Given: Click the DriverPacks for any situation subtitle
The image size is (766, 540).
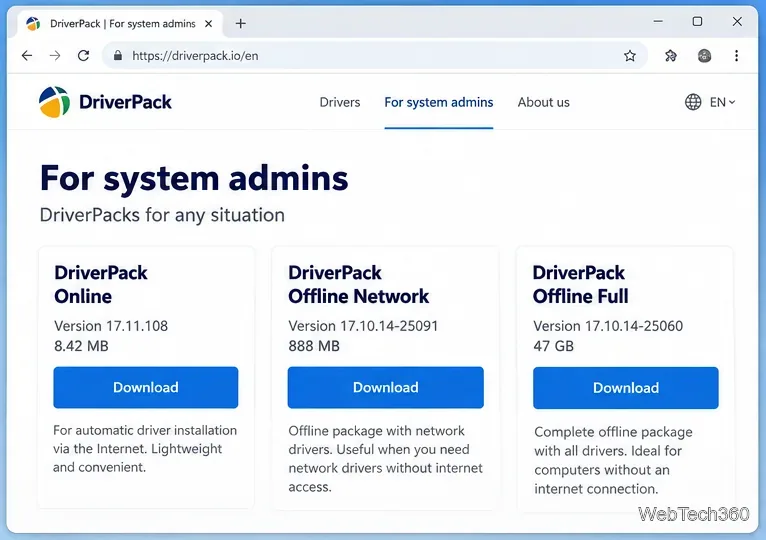Looking at the screenshot, I should click(162, 215).
